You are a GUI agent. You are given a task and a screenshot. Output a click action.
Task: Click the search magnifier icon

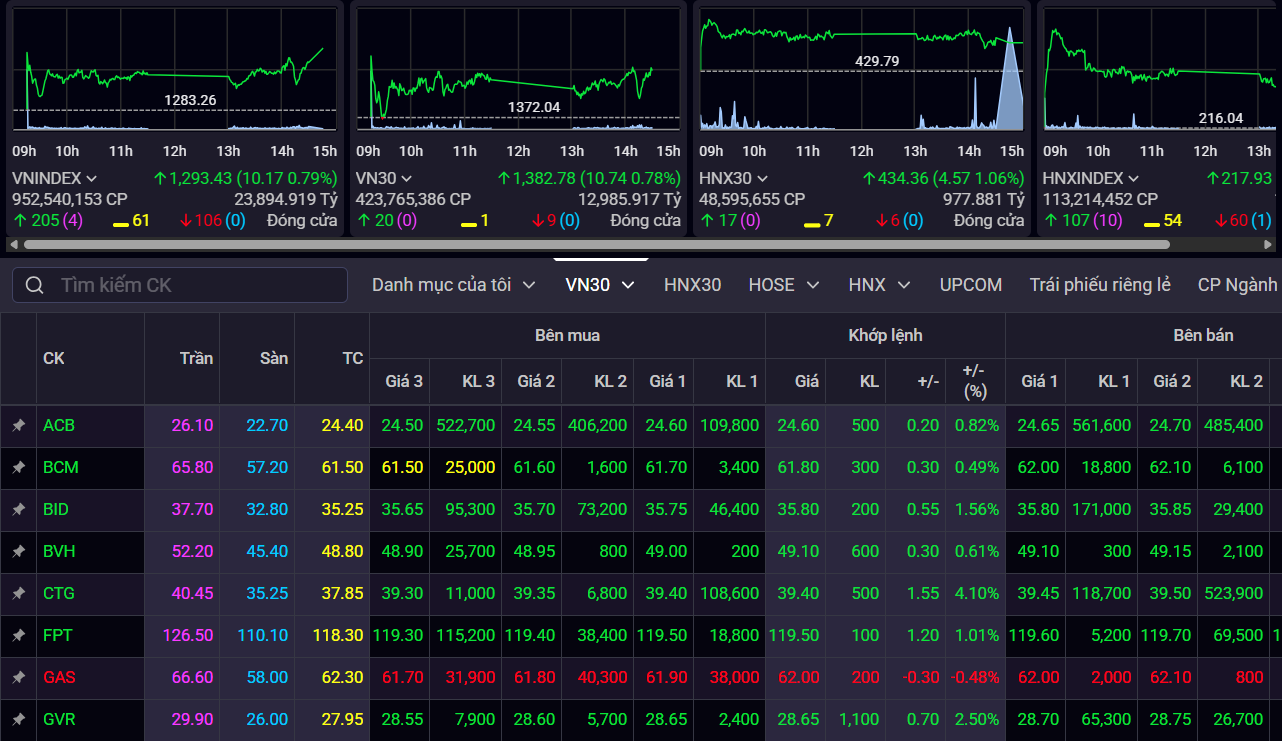[x=35, y=285]
